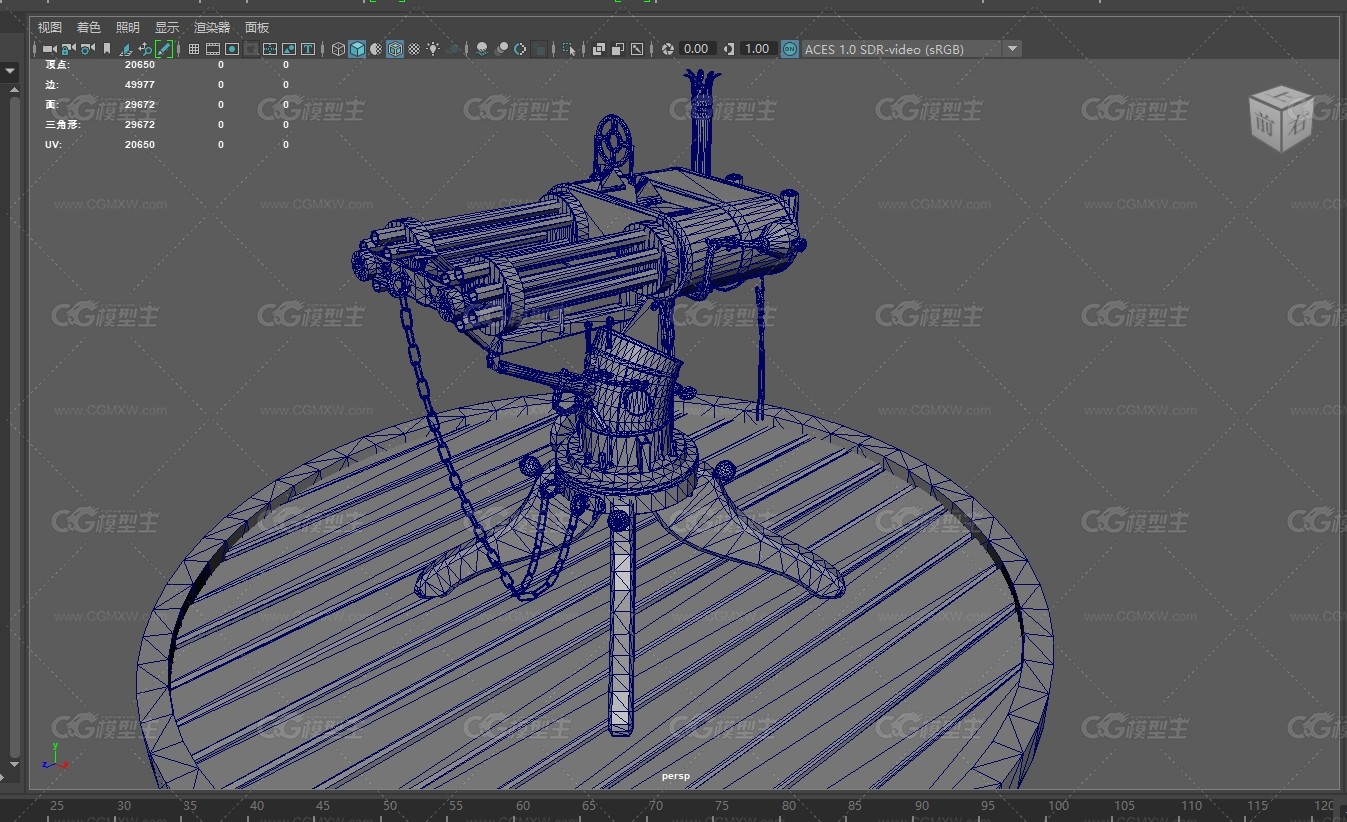1347x822 pixels.
Task: Toggle the X-Ray display icon
Action: [599, 49]
